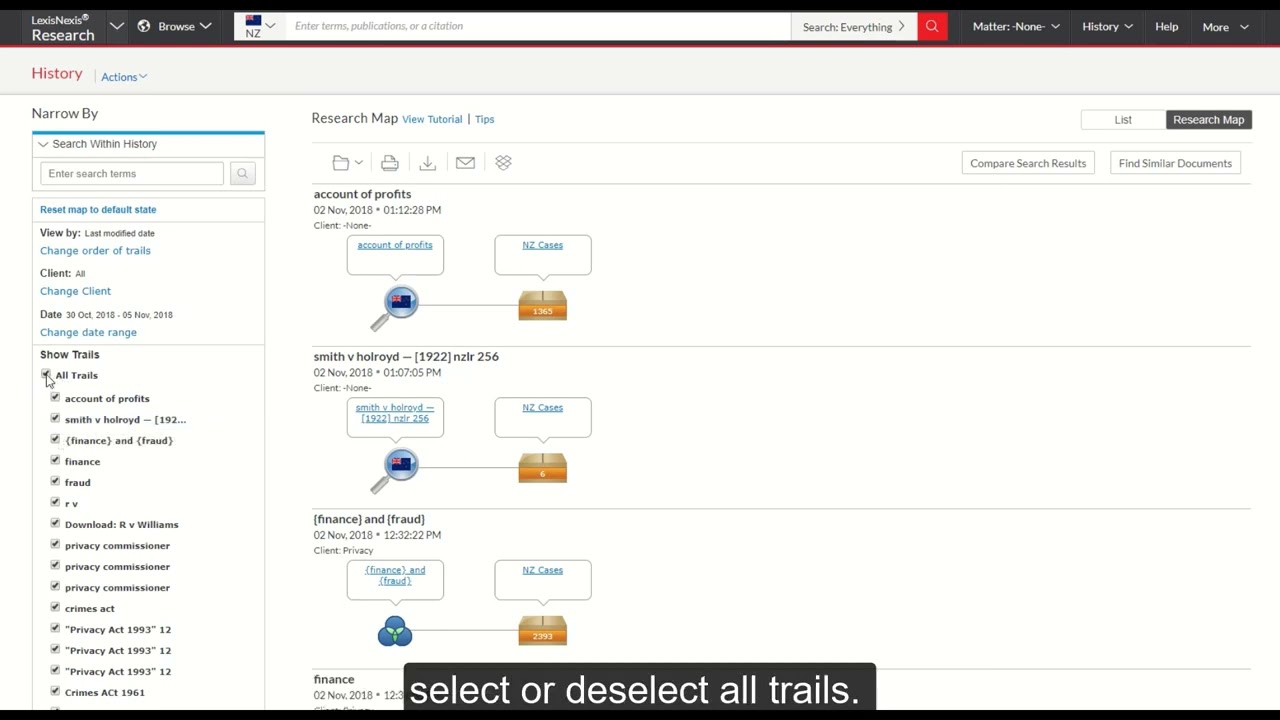Open the account of profits search bubble link
Screen dimensions: 1280x720
(x=395, y=245)
